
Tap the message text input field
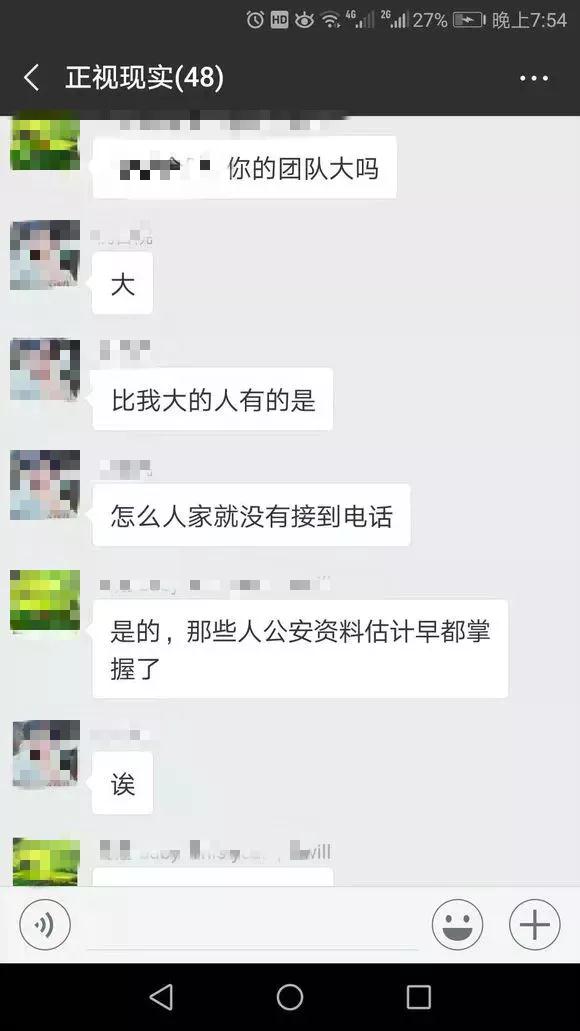click(252, 926)
